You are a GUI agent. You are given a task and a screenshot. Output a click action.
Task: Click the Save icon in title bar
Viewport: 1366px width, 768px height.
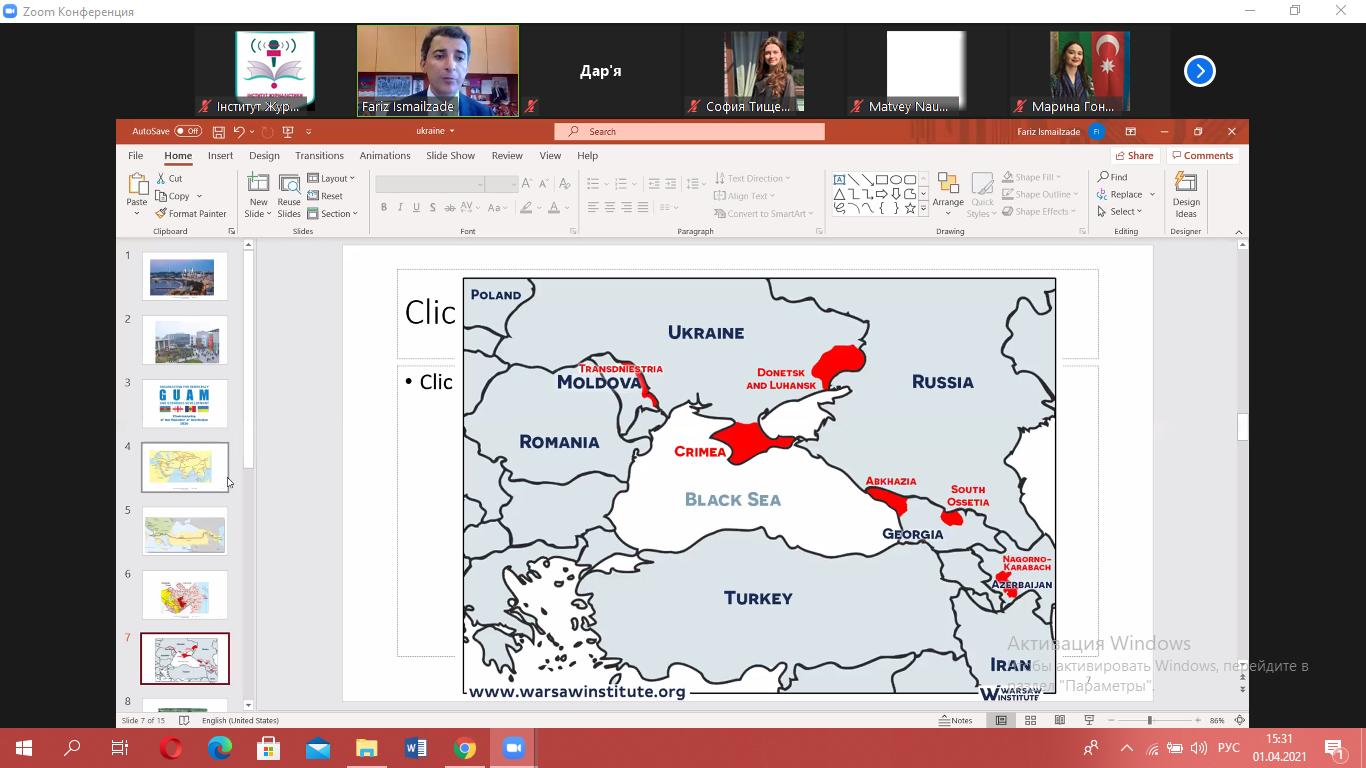[x=219, y=131]
